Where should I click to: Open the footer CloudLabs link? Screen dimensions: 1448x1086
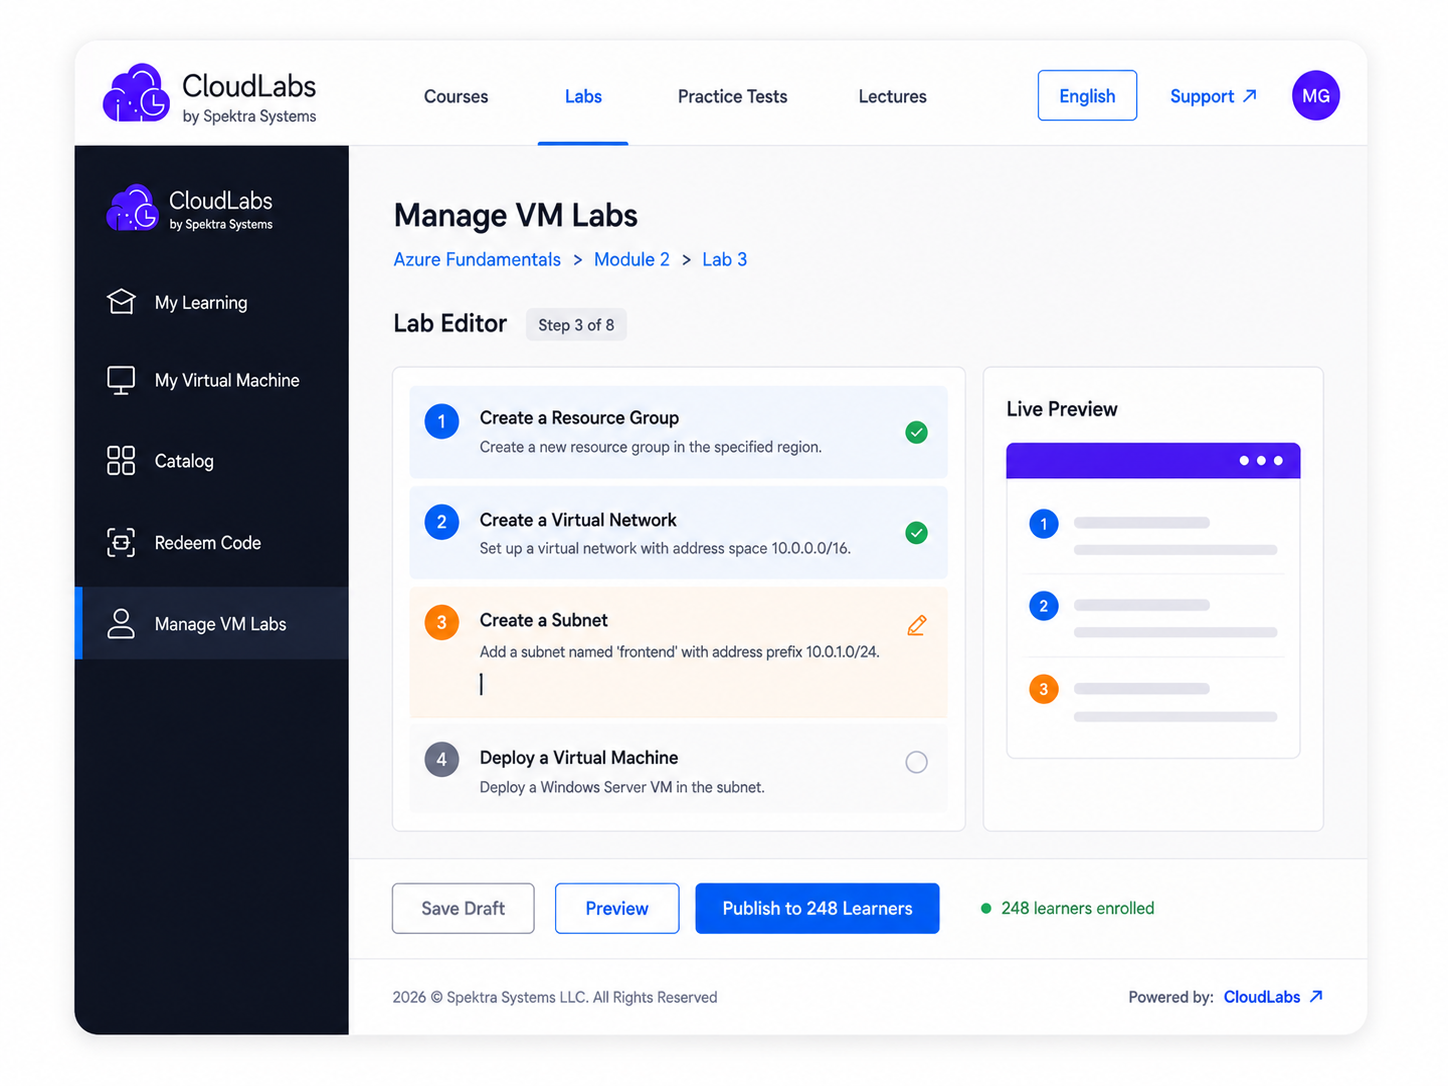[1262, 996]
